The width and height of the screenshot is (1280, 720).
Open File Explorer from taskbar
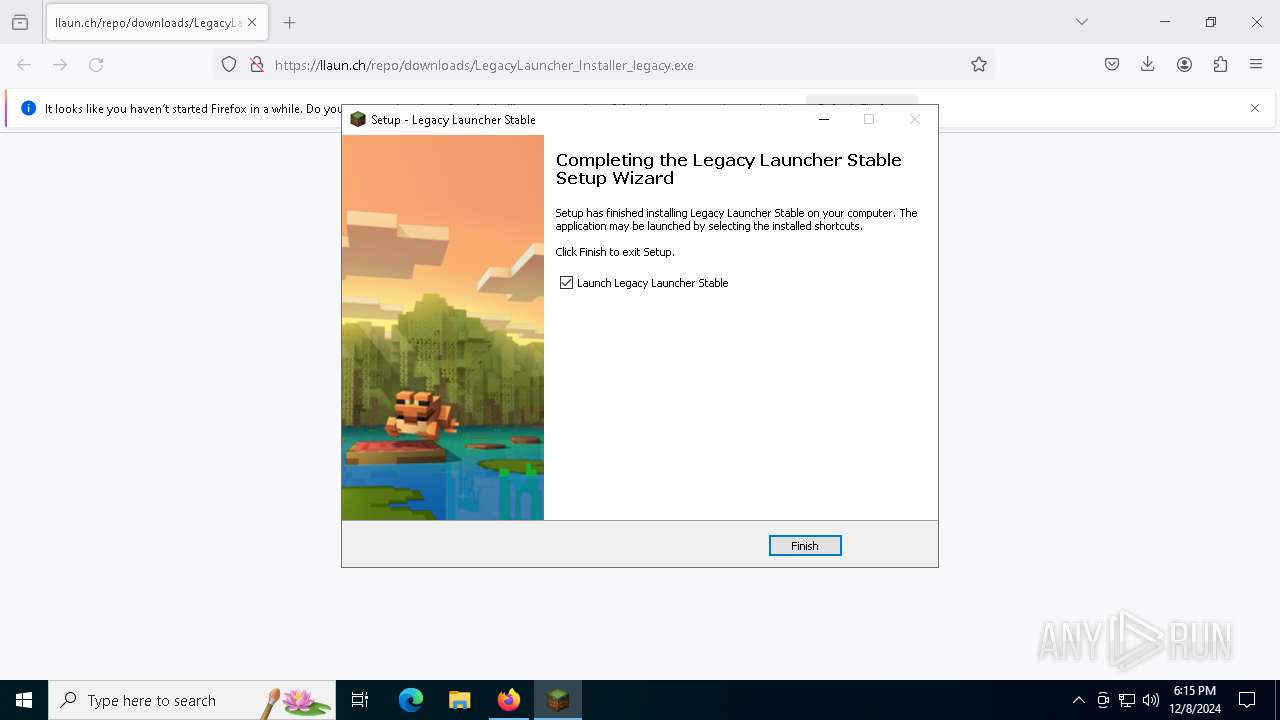pyautogui.click(x=460, y=700)
